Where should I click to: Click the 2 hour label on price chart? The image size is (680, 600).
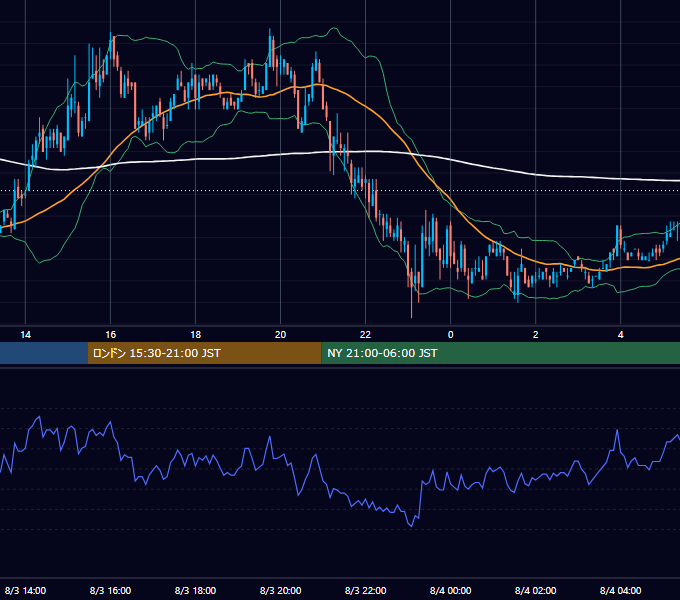click(536, 334)
